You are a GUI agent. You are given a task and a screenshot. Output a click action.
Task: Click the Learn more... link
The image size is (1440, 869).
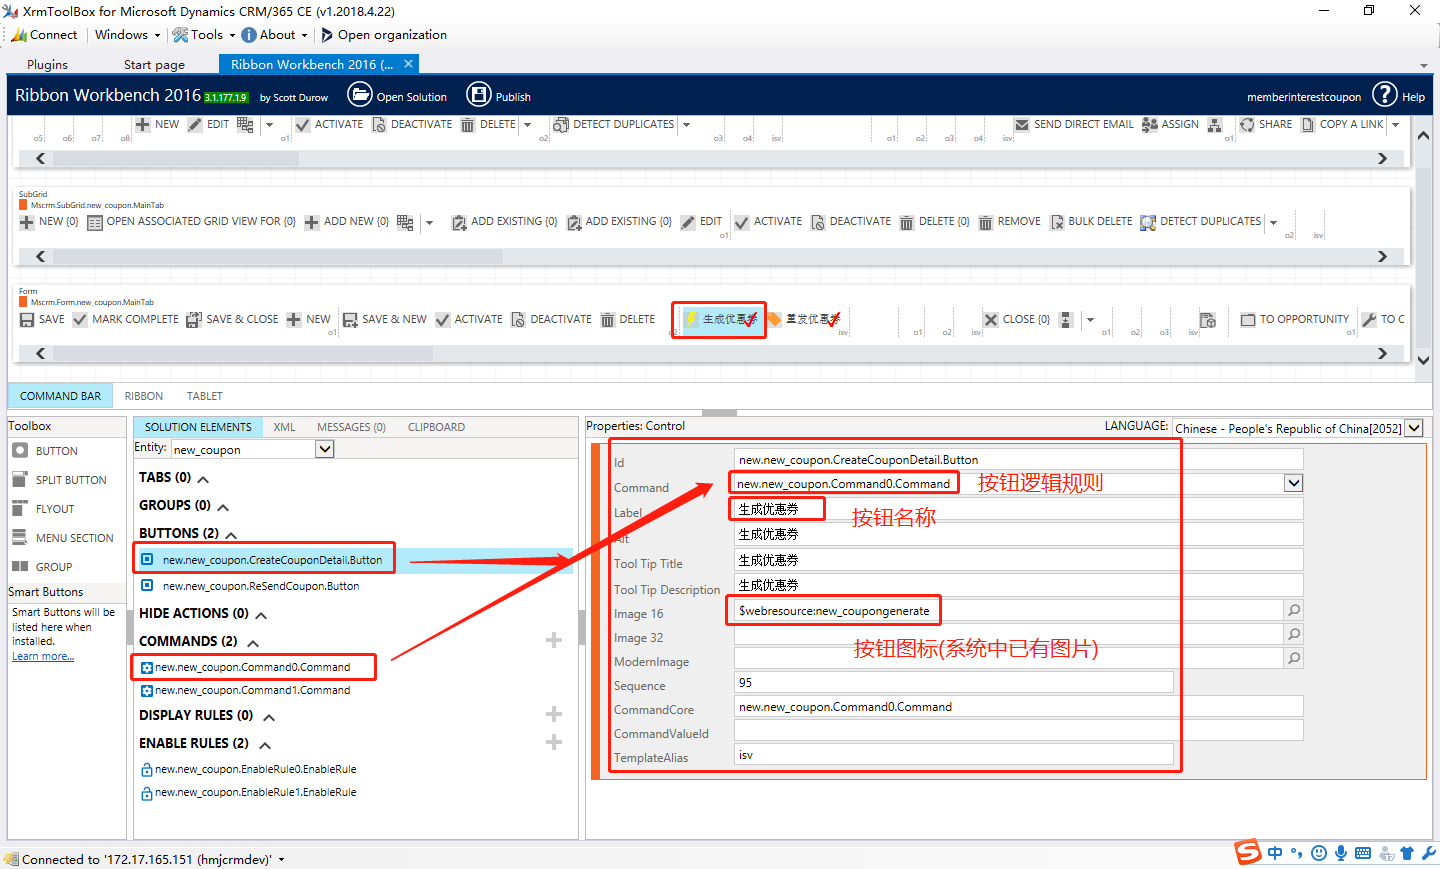pyautogui.click(x=43, y=657)
